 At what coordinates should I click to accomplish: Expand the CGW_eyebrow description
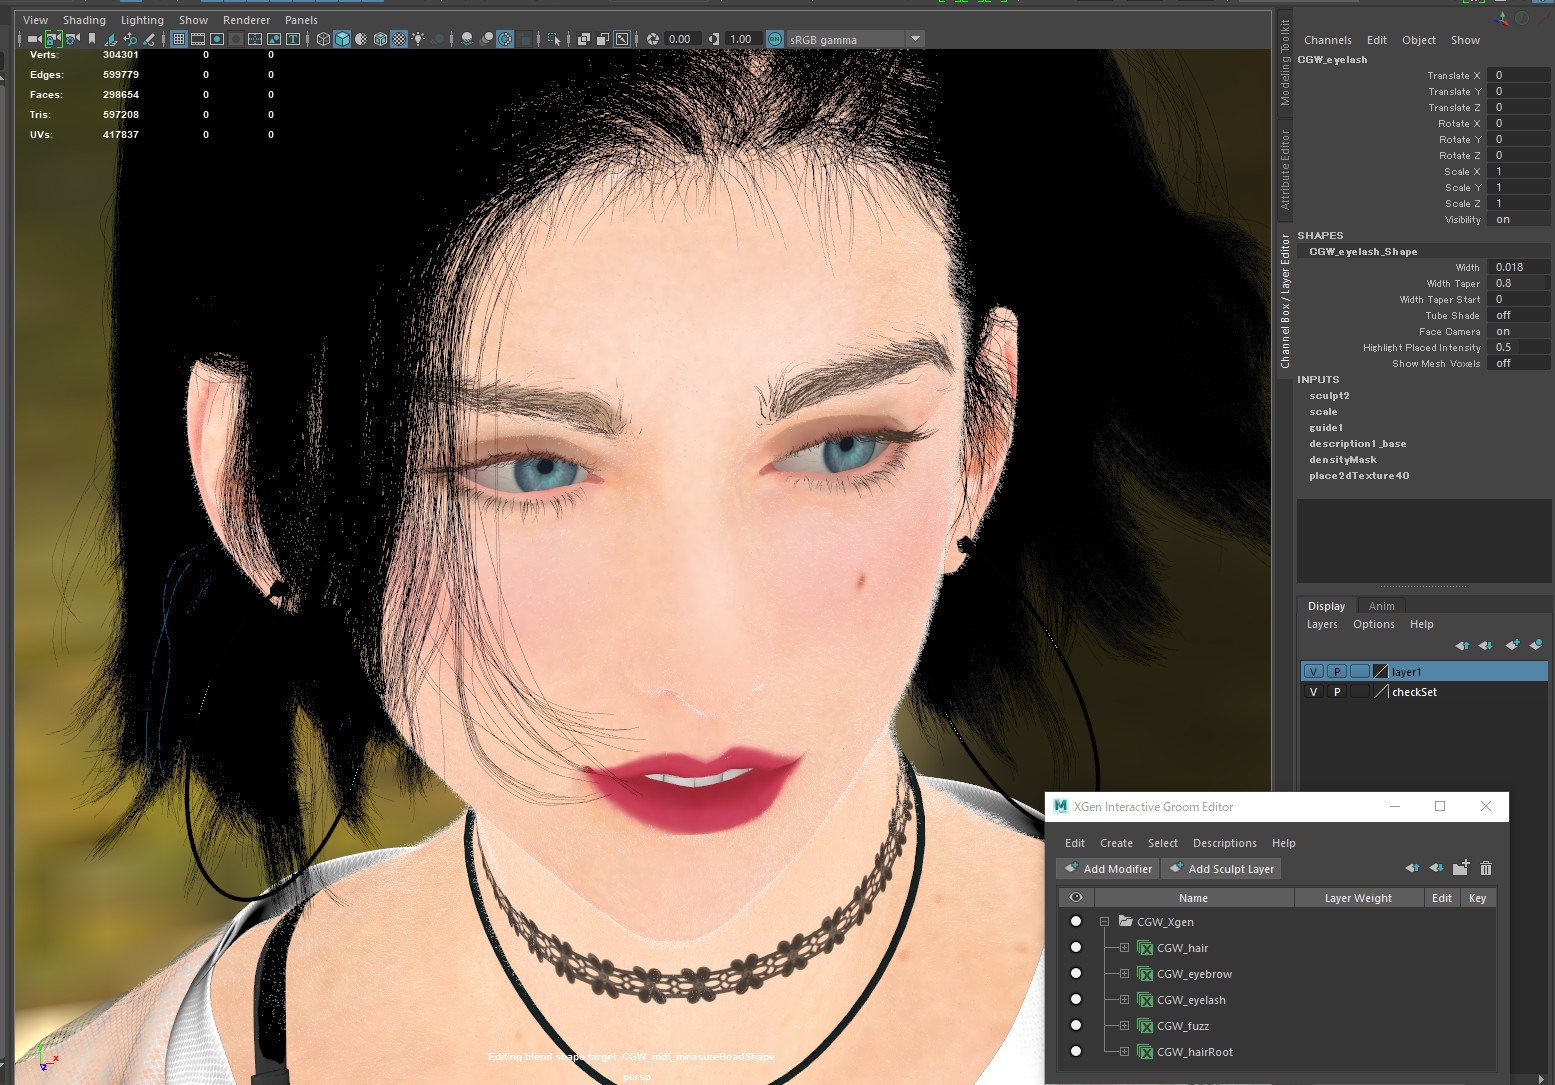(1124, 974)
